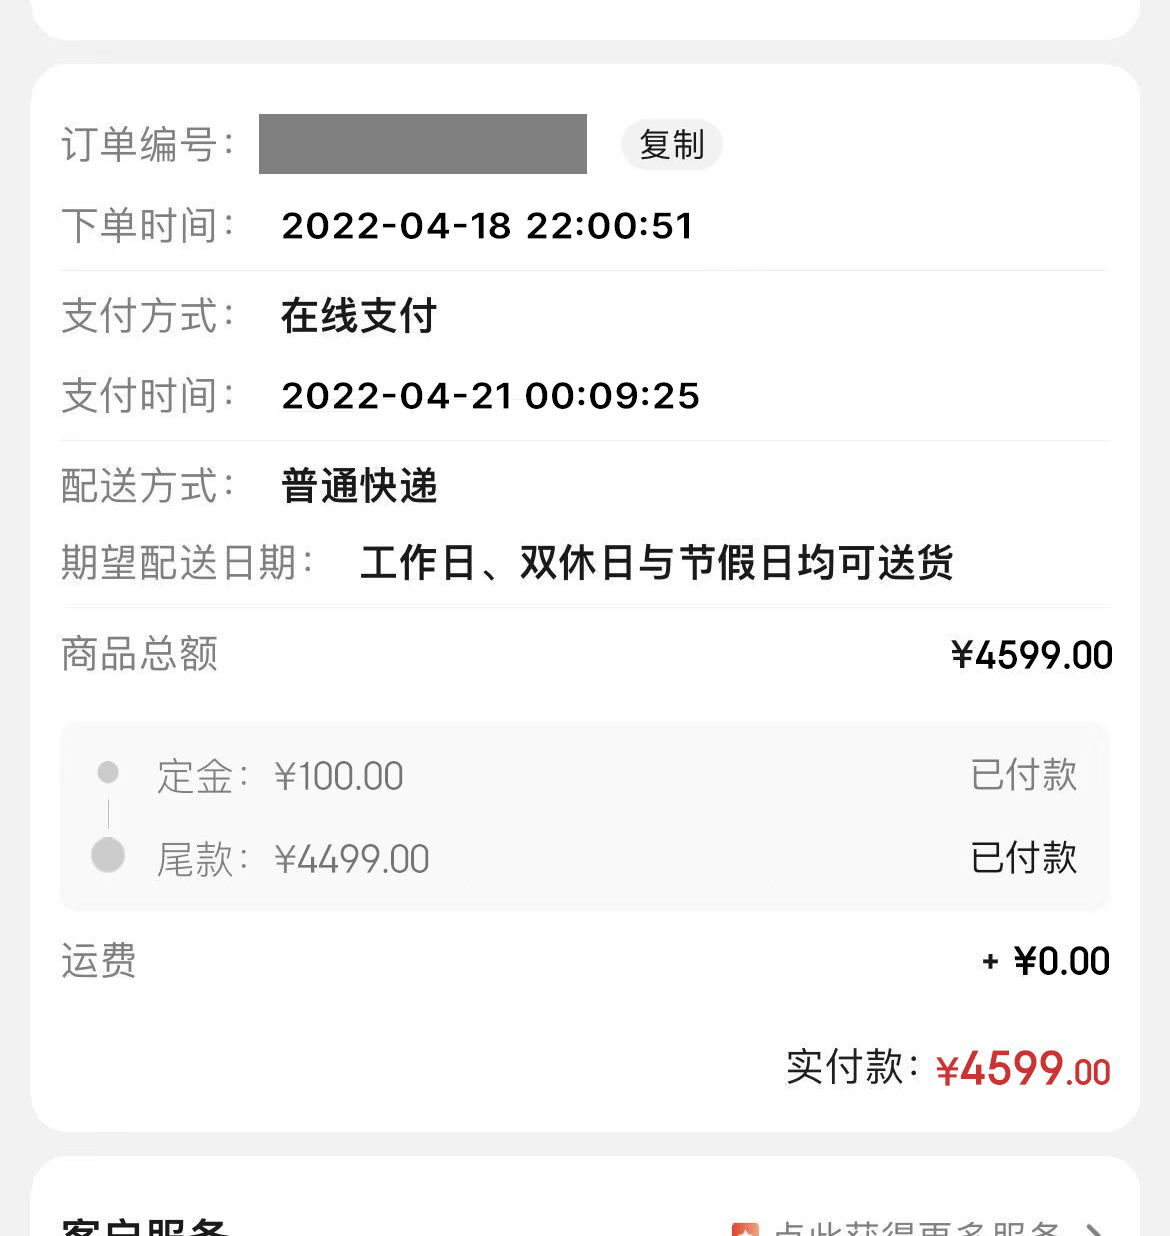Open the 点此获得更多服务 link
Image resolution: width=1170 pixels, height=1236 pixels.
915,1229
